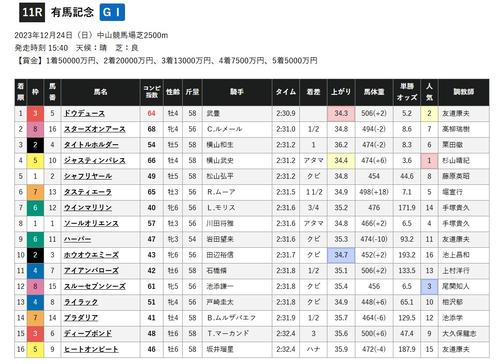Click the race date line 2023年12月24日

pyautogui.click(x=91, y=35)
